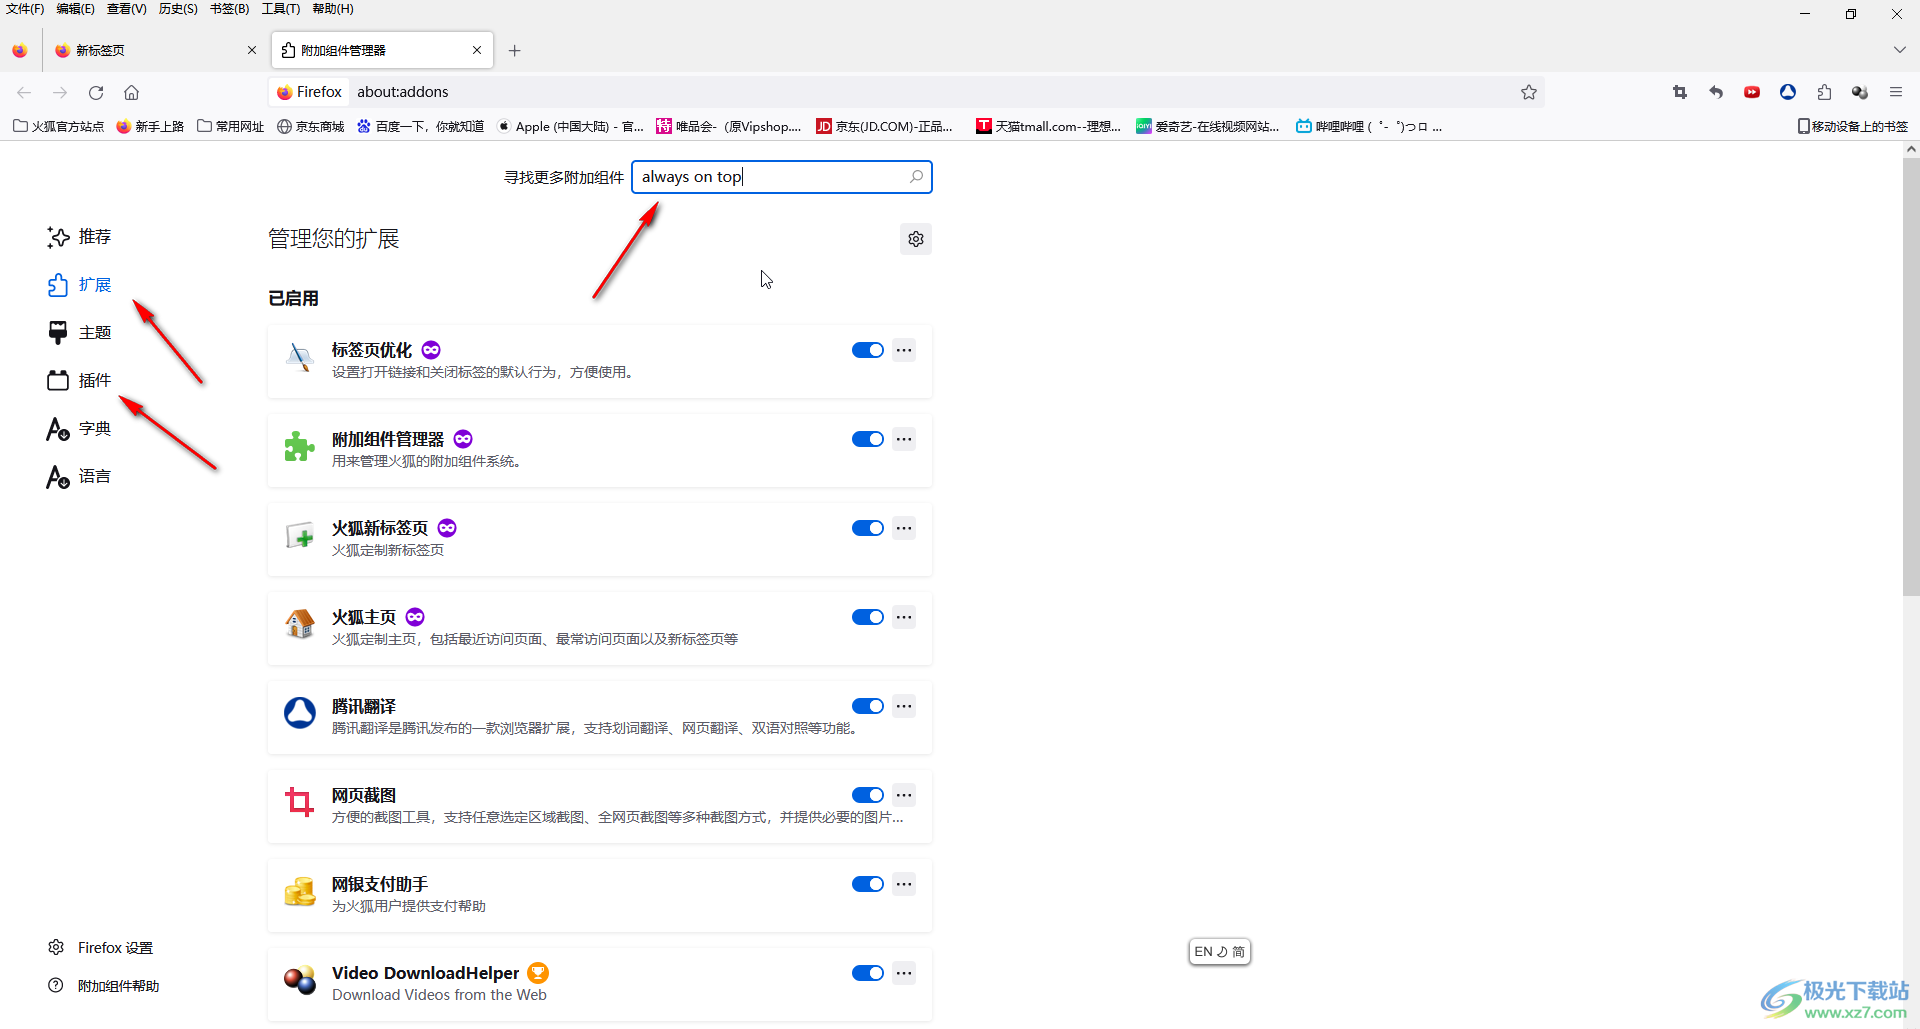This screenshot has width=1920, height=1029.
Task: Select 主题 in the sidebar
Action: click(79, 333)
